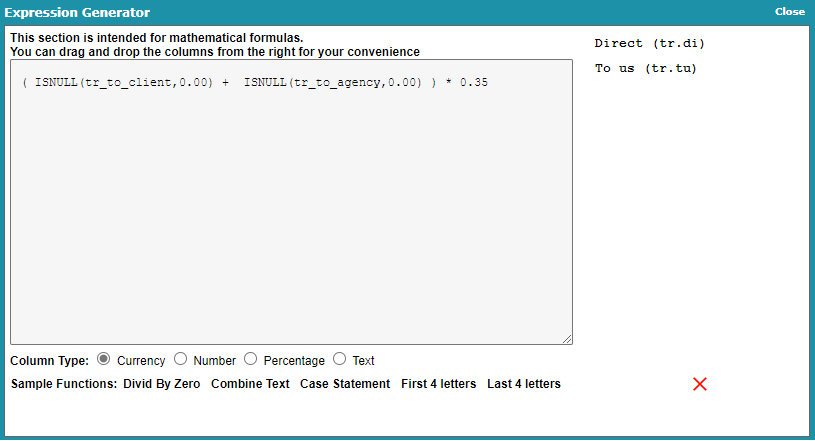Click the 0.35 multiplier in formula
Screen dimensions: 815x441
(474, 82)
